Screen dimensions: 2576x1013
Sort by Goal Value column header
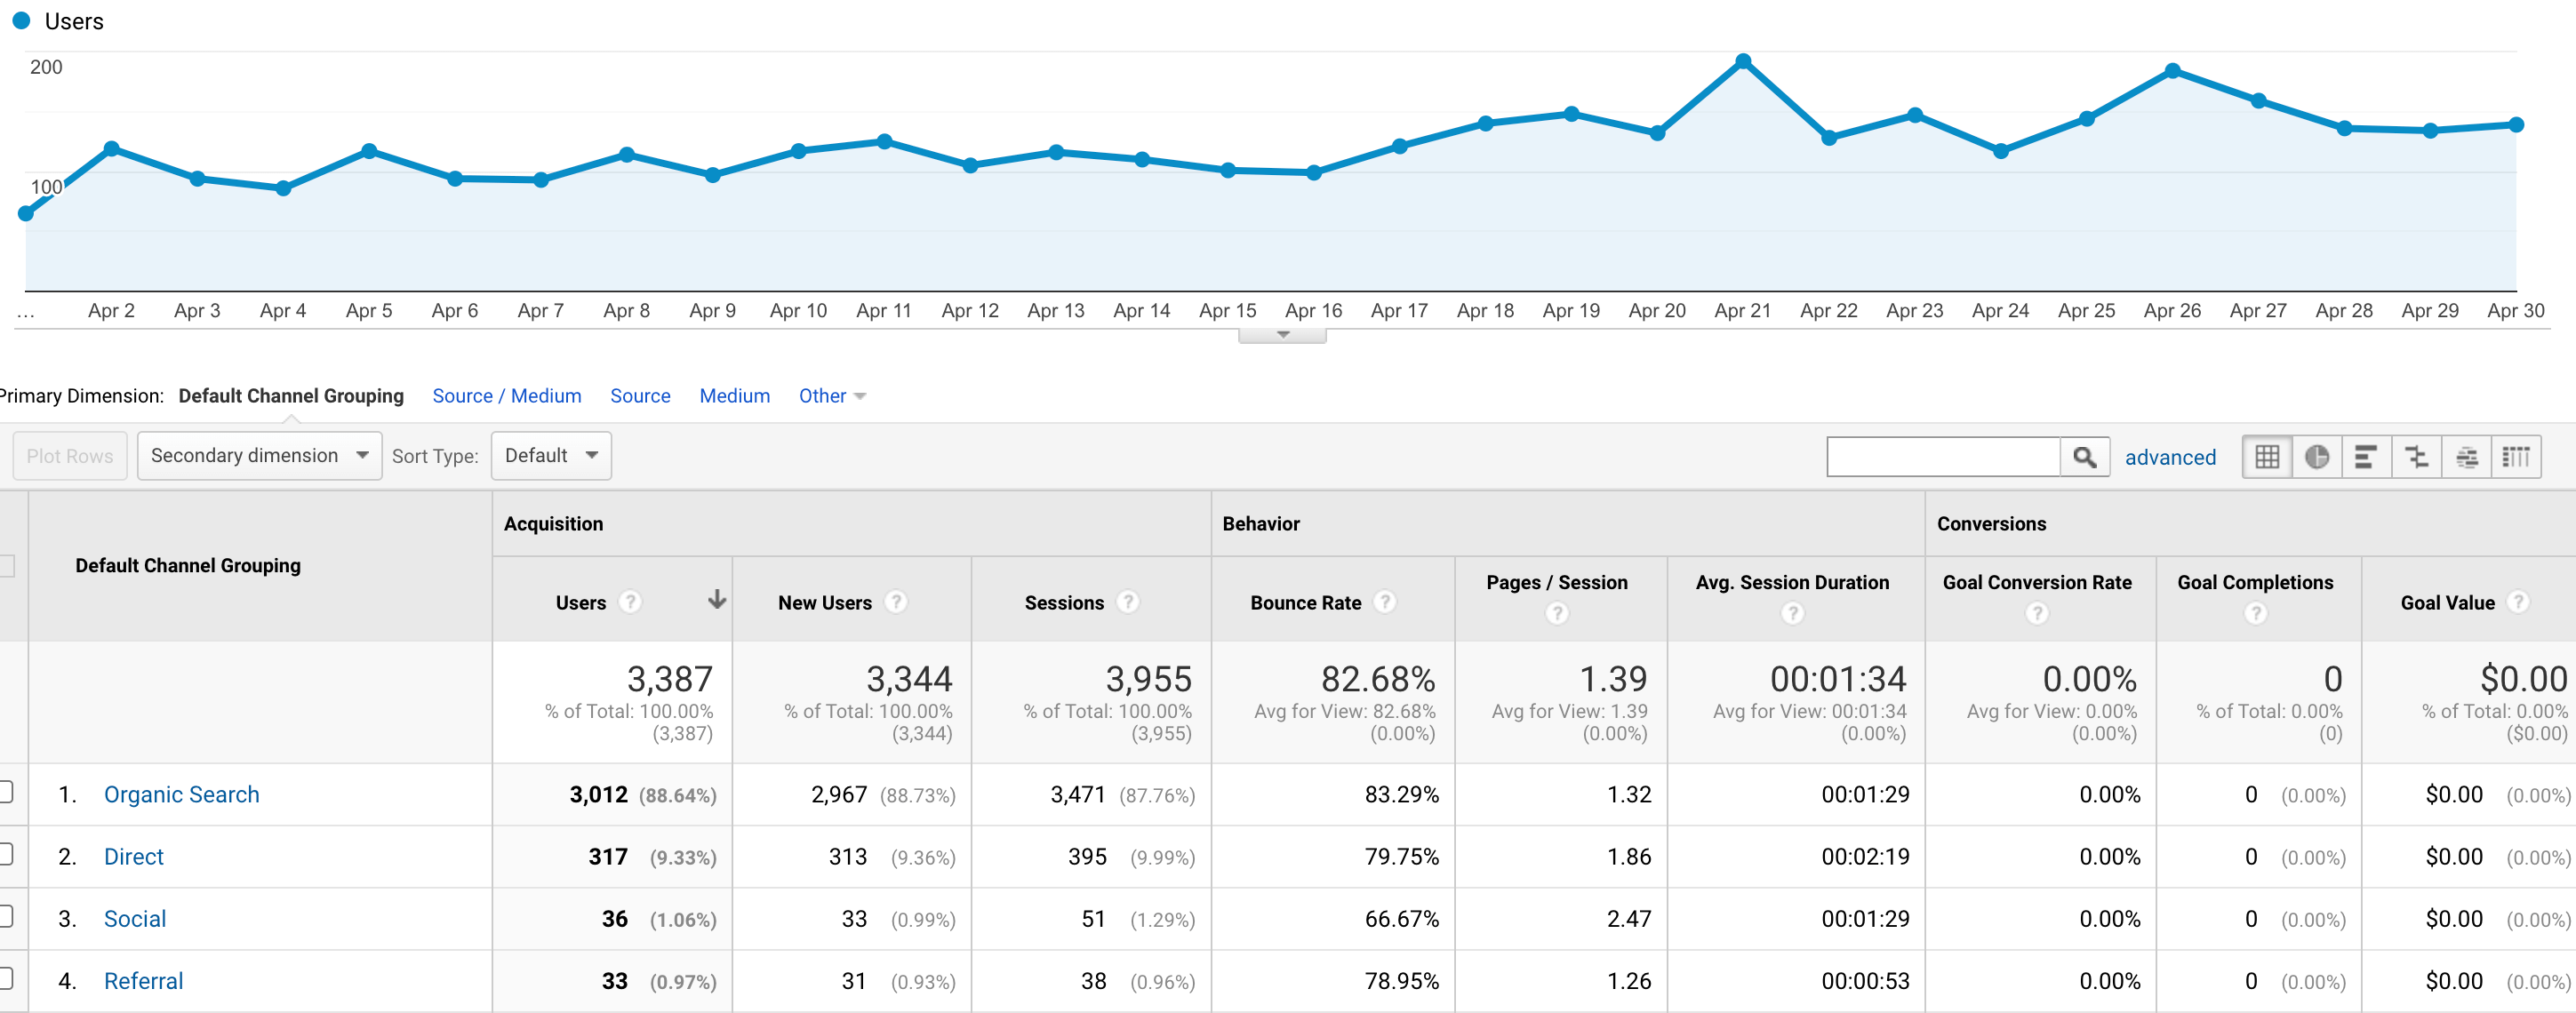(2447, 603)
